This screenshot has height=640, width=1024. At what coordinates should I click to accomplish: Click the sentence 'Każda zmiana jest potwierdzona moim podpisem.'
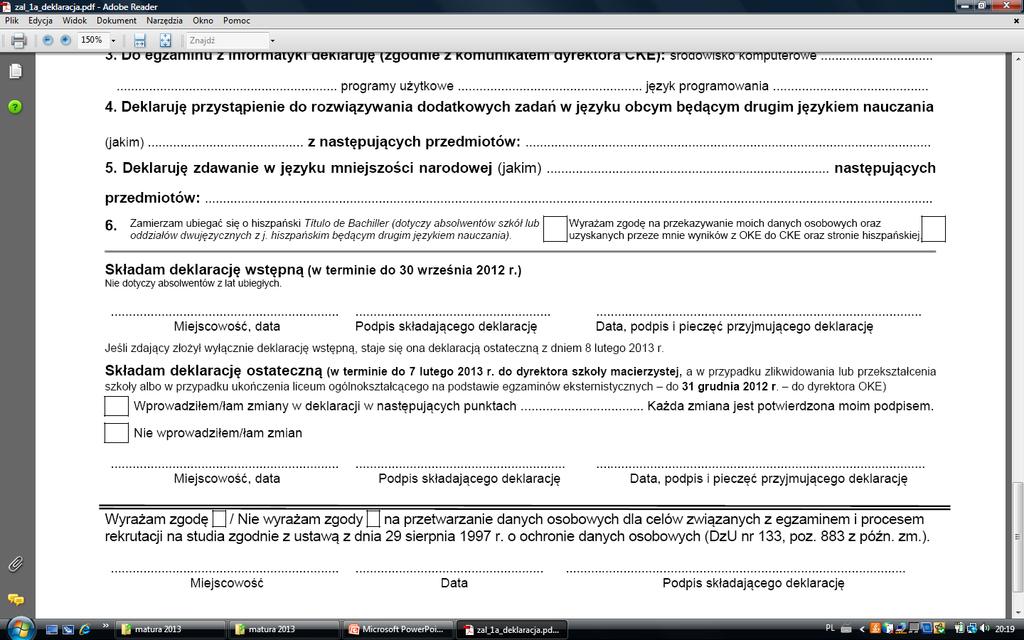click(790, 406)
